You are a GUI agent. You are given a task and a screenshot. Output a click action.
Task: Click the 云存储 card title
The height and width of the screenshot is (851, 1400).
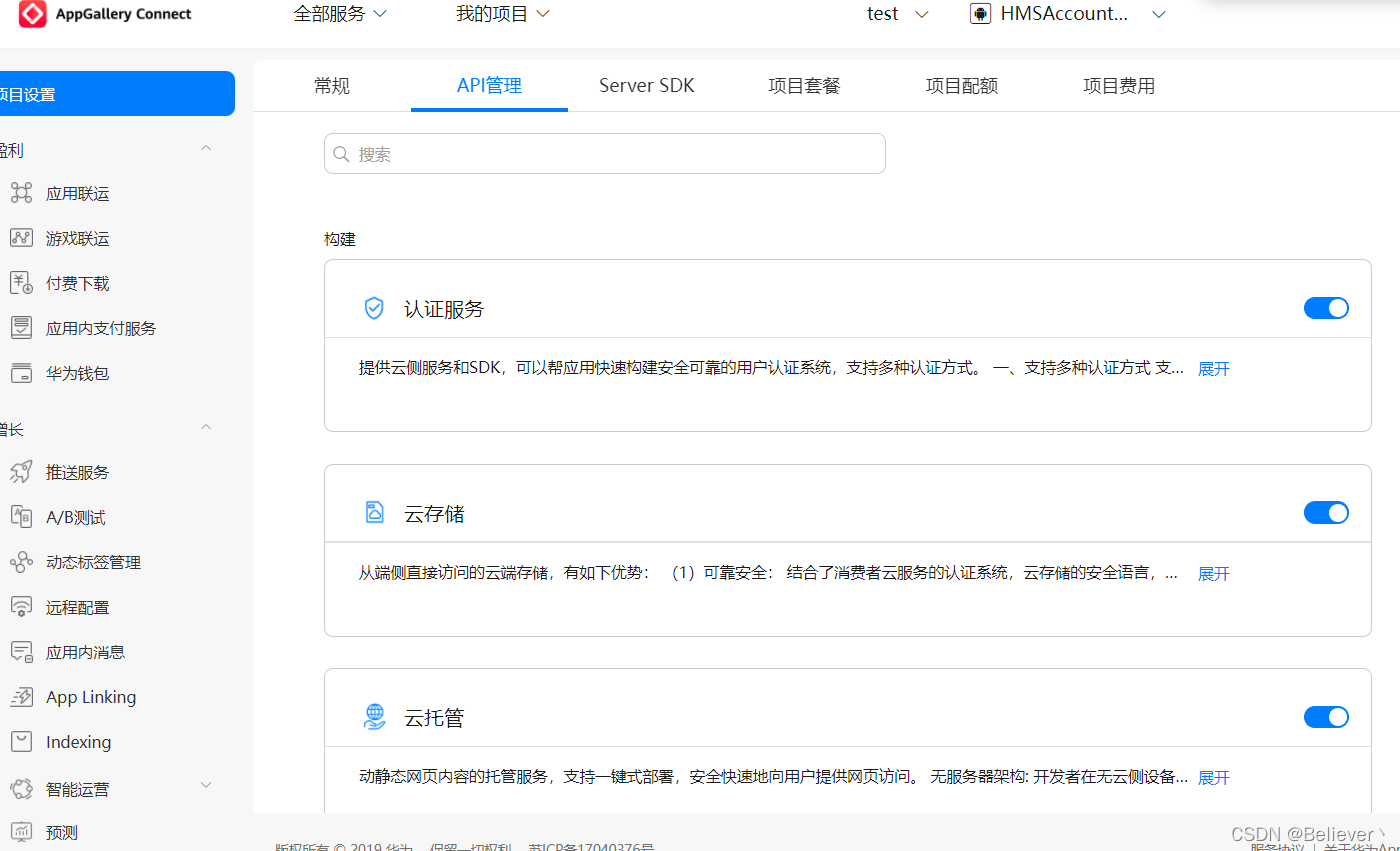[x=434, y=514]
